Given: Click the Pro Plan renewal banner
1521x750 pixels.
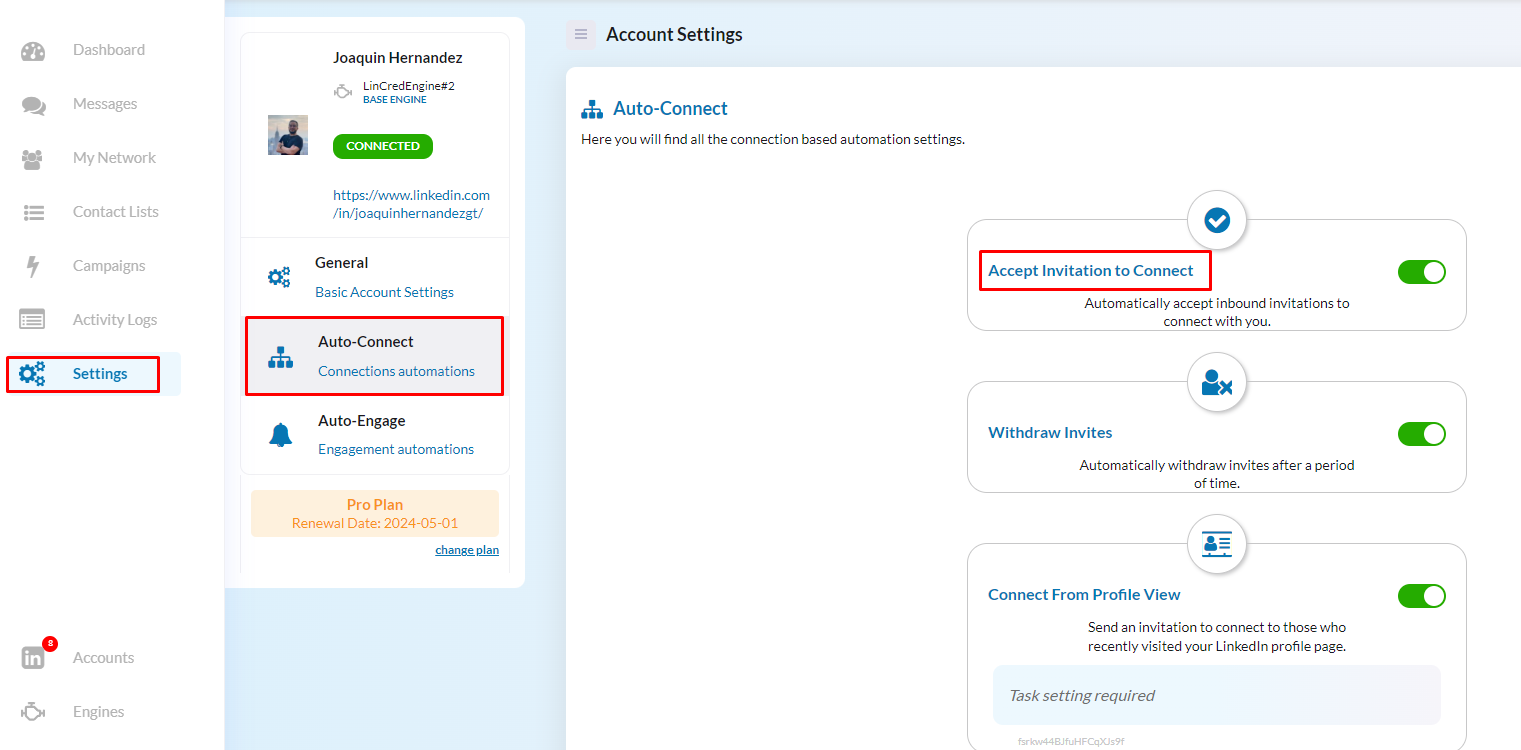Looking at the screenshot, I should (375, 514).
